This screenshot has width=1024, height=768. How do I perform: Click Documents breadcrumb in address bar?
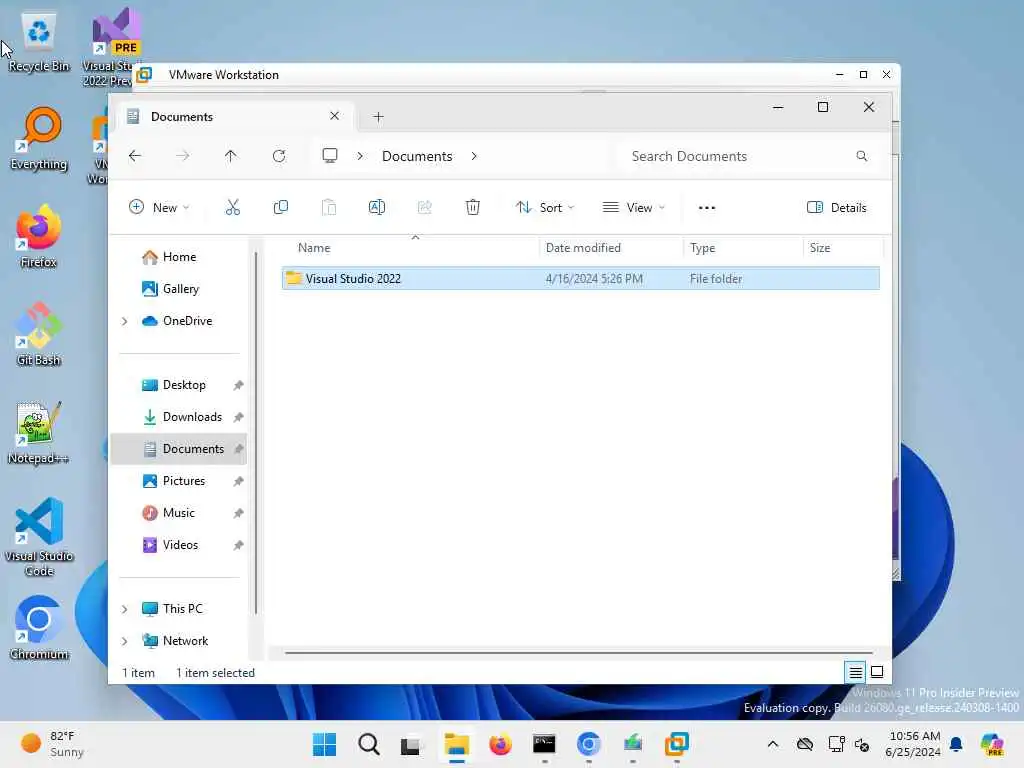[x=417, y=156]
